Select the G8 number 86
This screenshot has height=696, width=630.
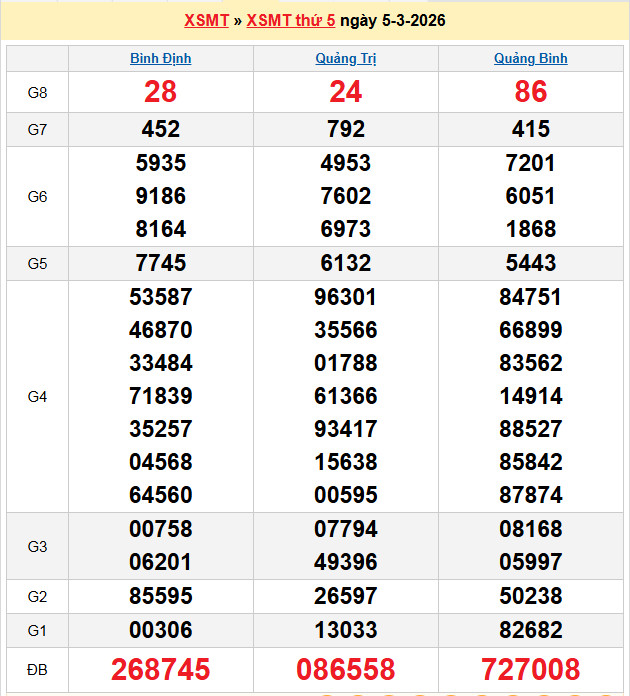click(530, 92)
